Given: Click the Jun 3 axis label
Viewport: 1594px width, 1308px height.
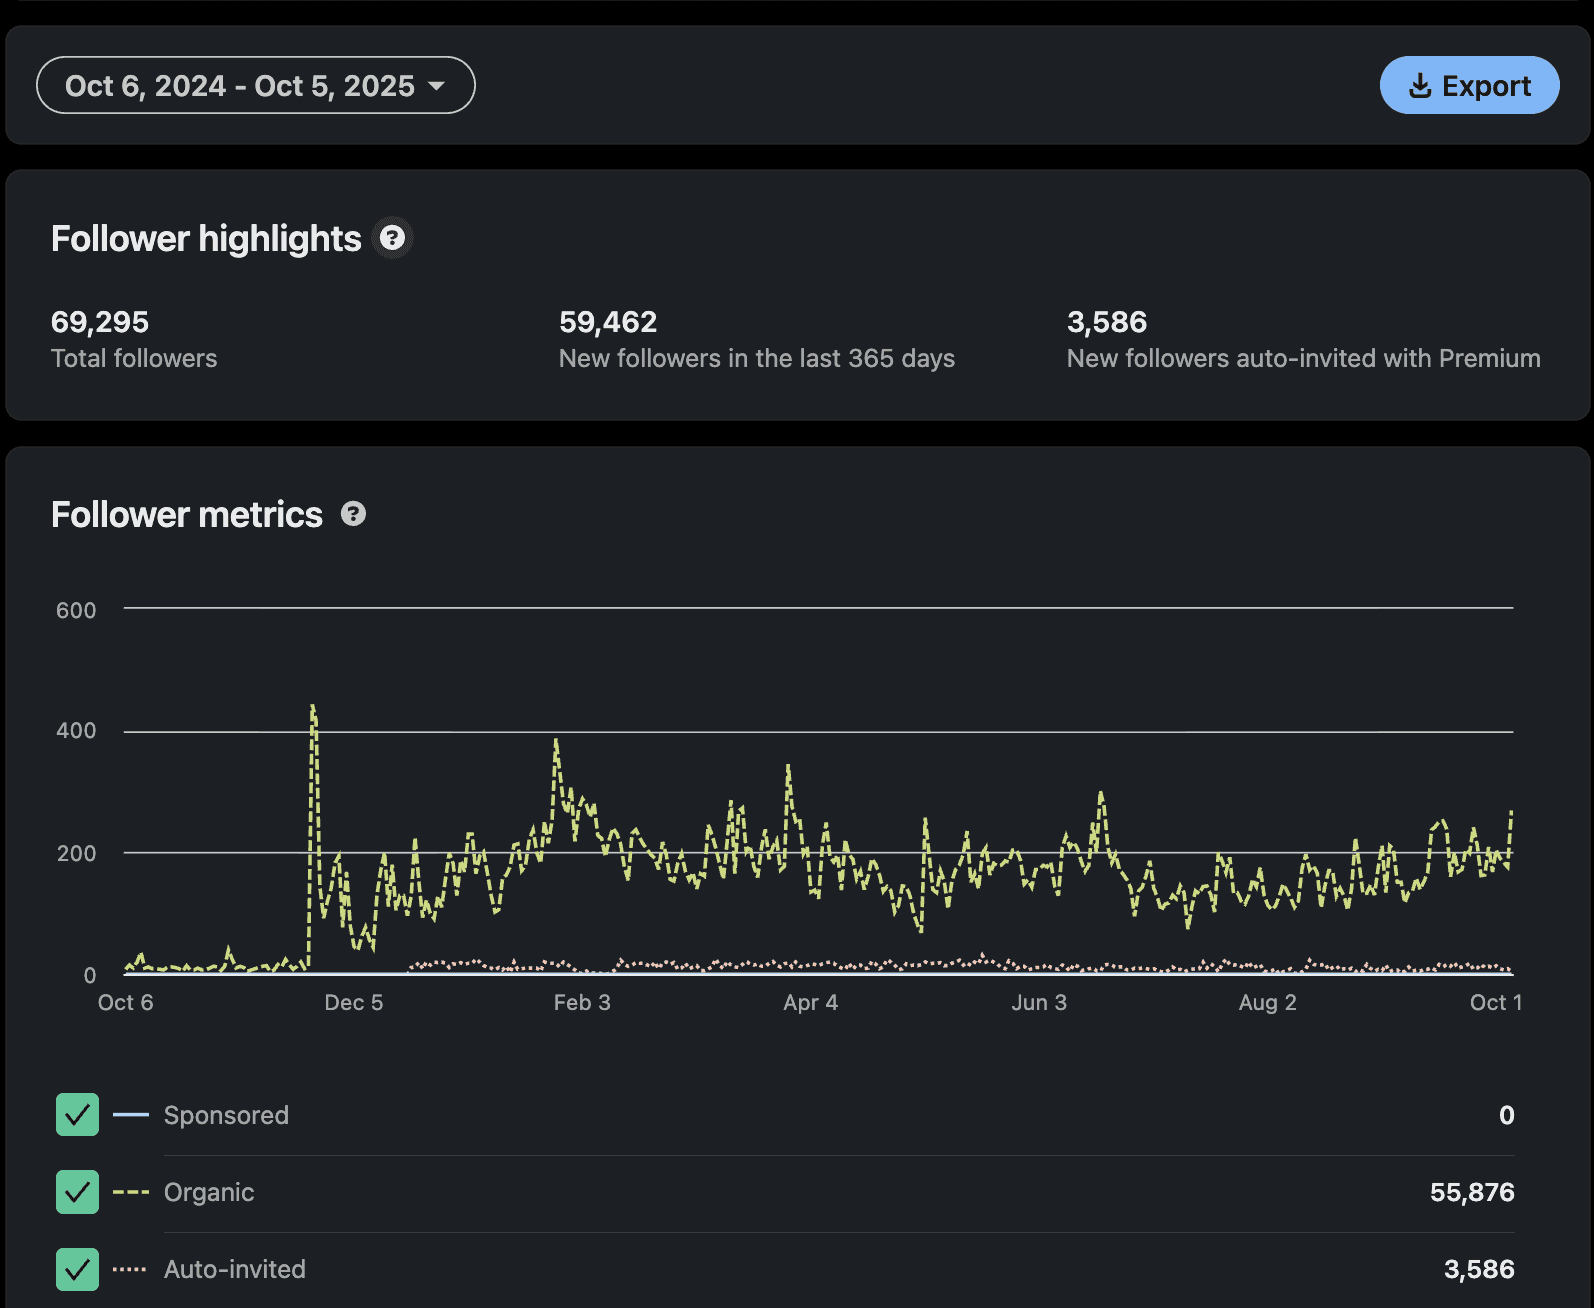Looking at the screenshot, I should coord(1039,1002).
